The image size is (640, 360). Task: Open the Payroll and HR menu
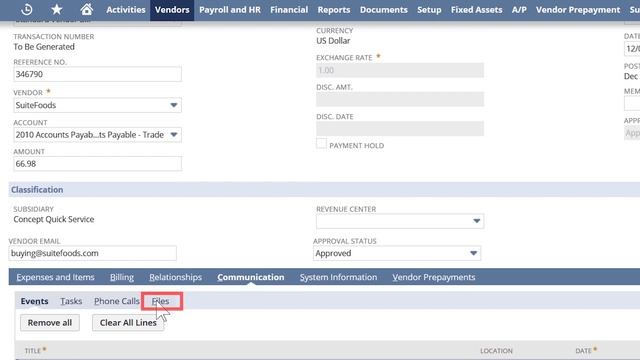point(229,10)
